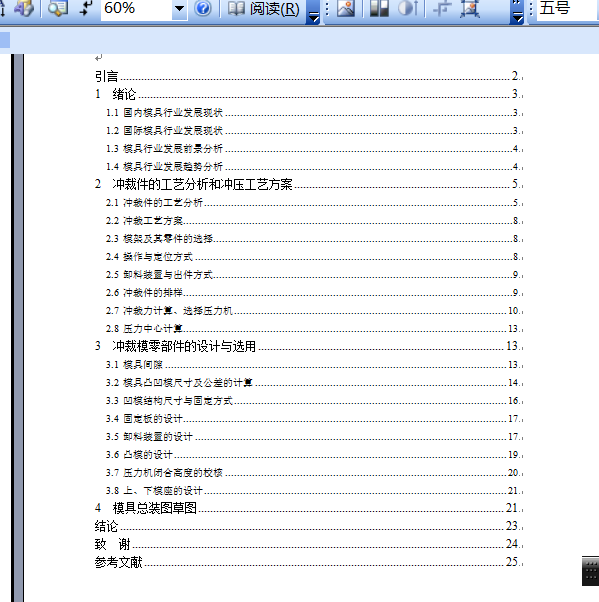The image size is (599, 602).
Task: Click '2.7 冲裁力计算、选择压力机' entry
Action: click(x=314, y=311)
